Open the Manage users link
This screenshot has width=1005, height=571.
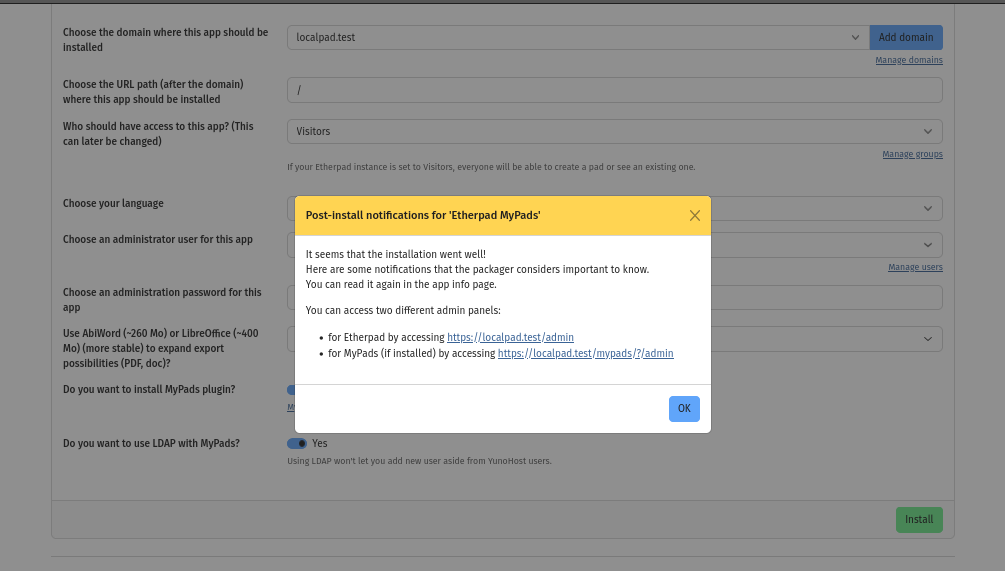click(x=915, y=267)
